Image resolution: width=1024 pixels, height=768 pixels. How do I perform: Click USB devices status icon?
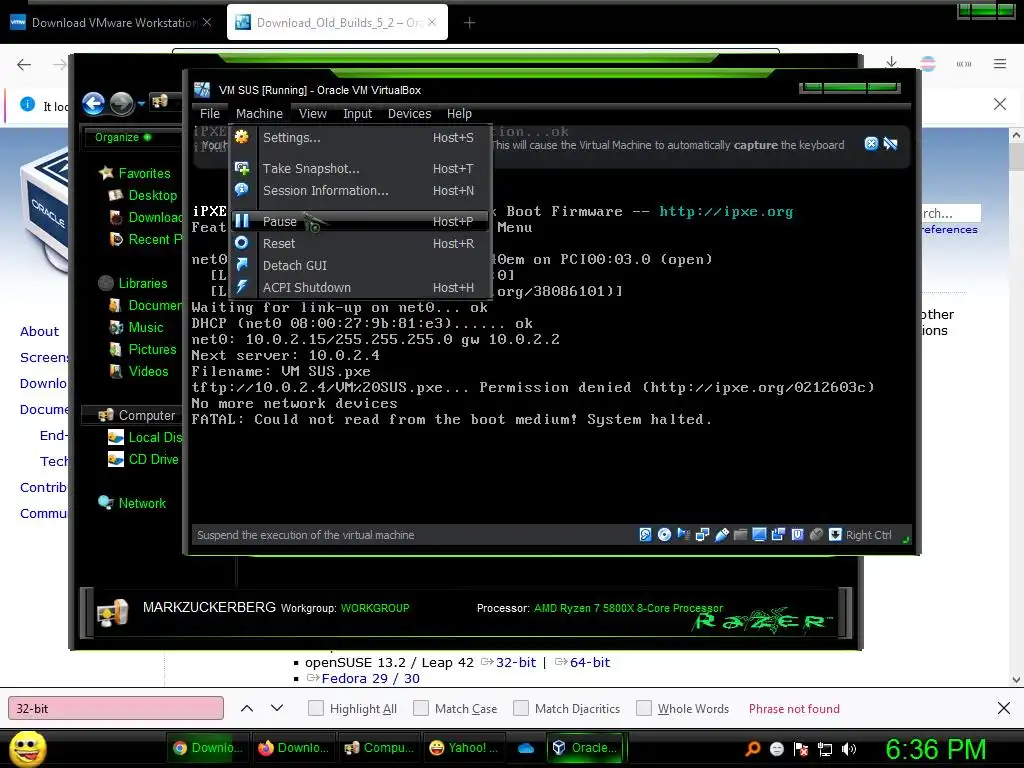click(x=721, y=535)
